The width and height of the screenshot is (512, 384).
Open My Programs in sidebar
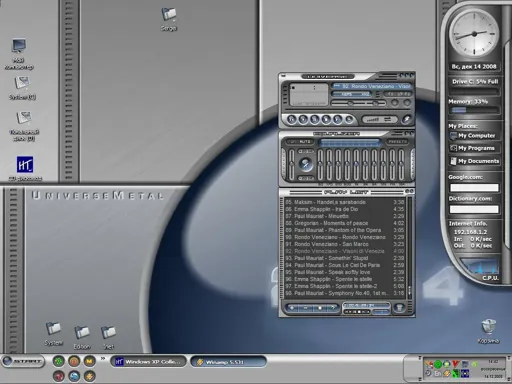(x=476, y=148)
